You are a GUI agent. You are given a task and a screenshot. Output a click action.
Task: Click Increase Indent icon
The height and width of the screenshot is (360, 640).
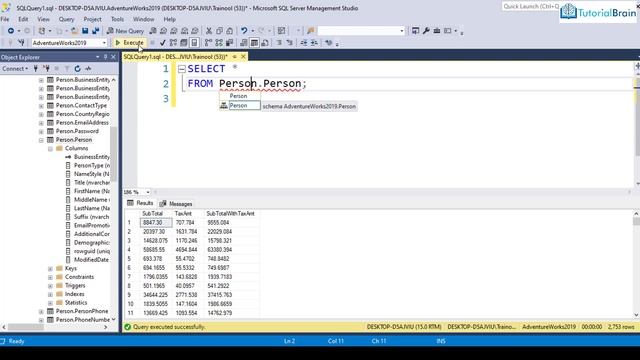[x=314, y=42]
